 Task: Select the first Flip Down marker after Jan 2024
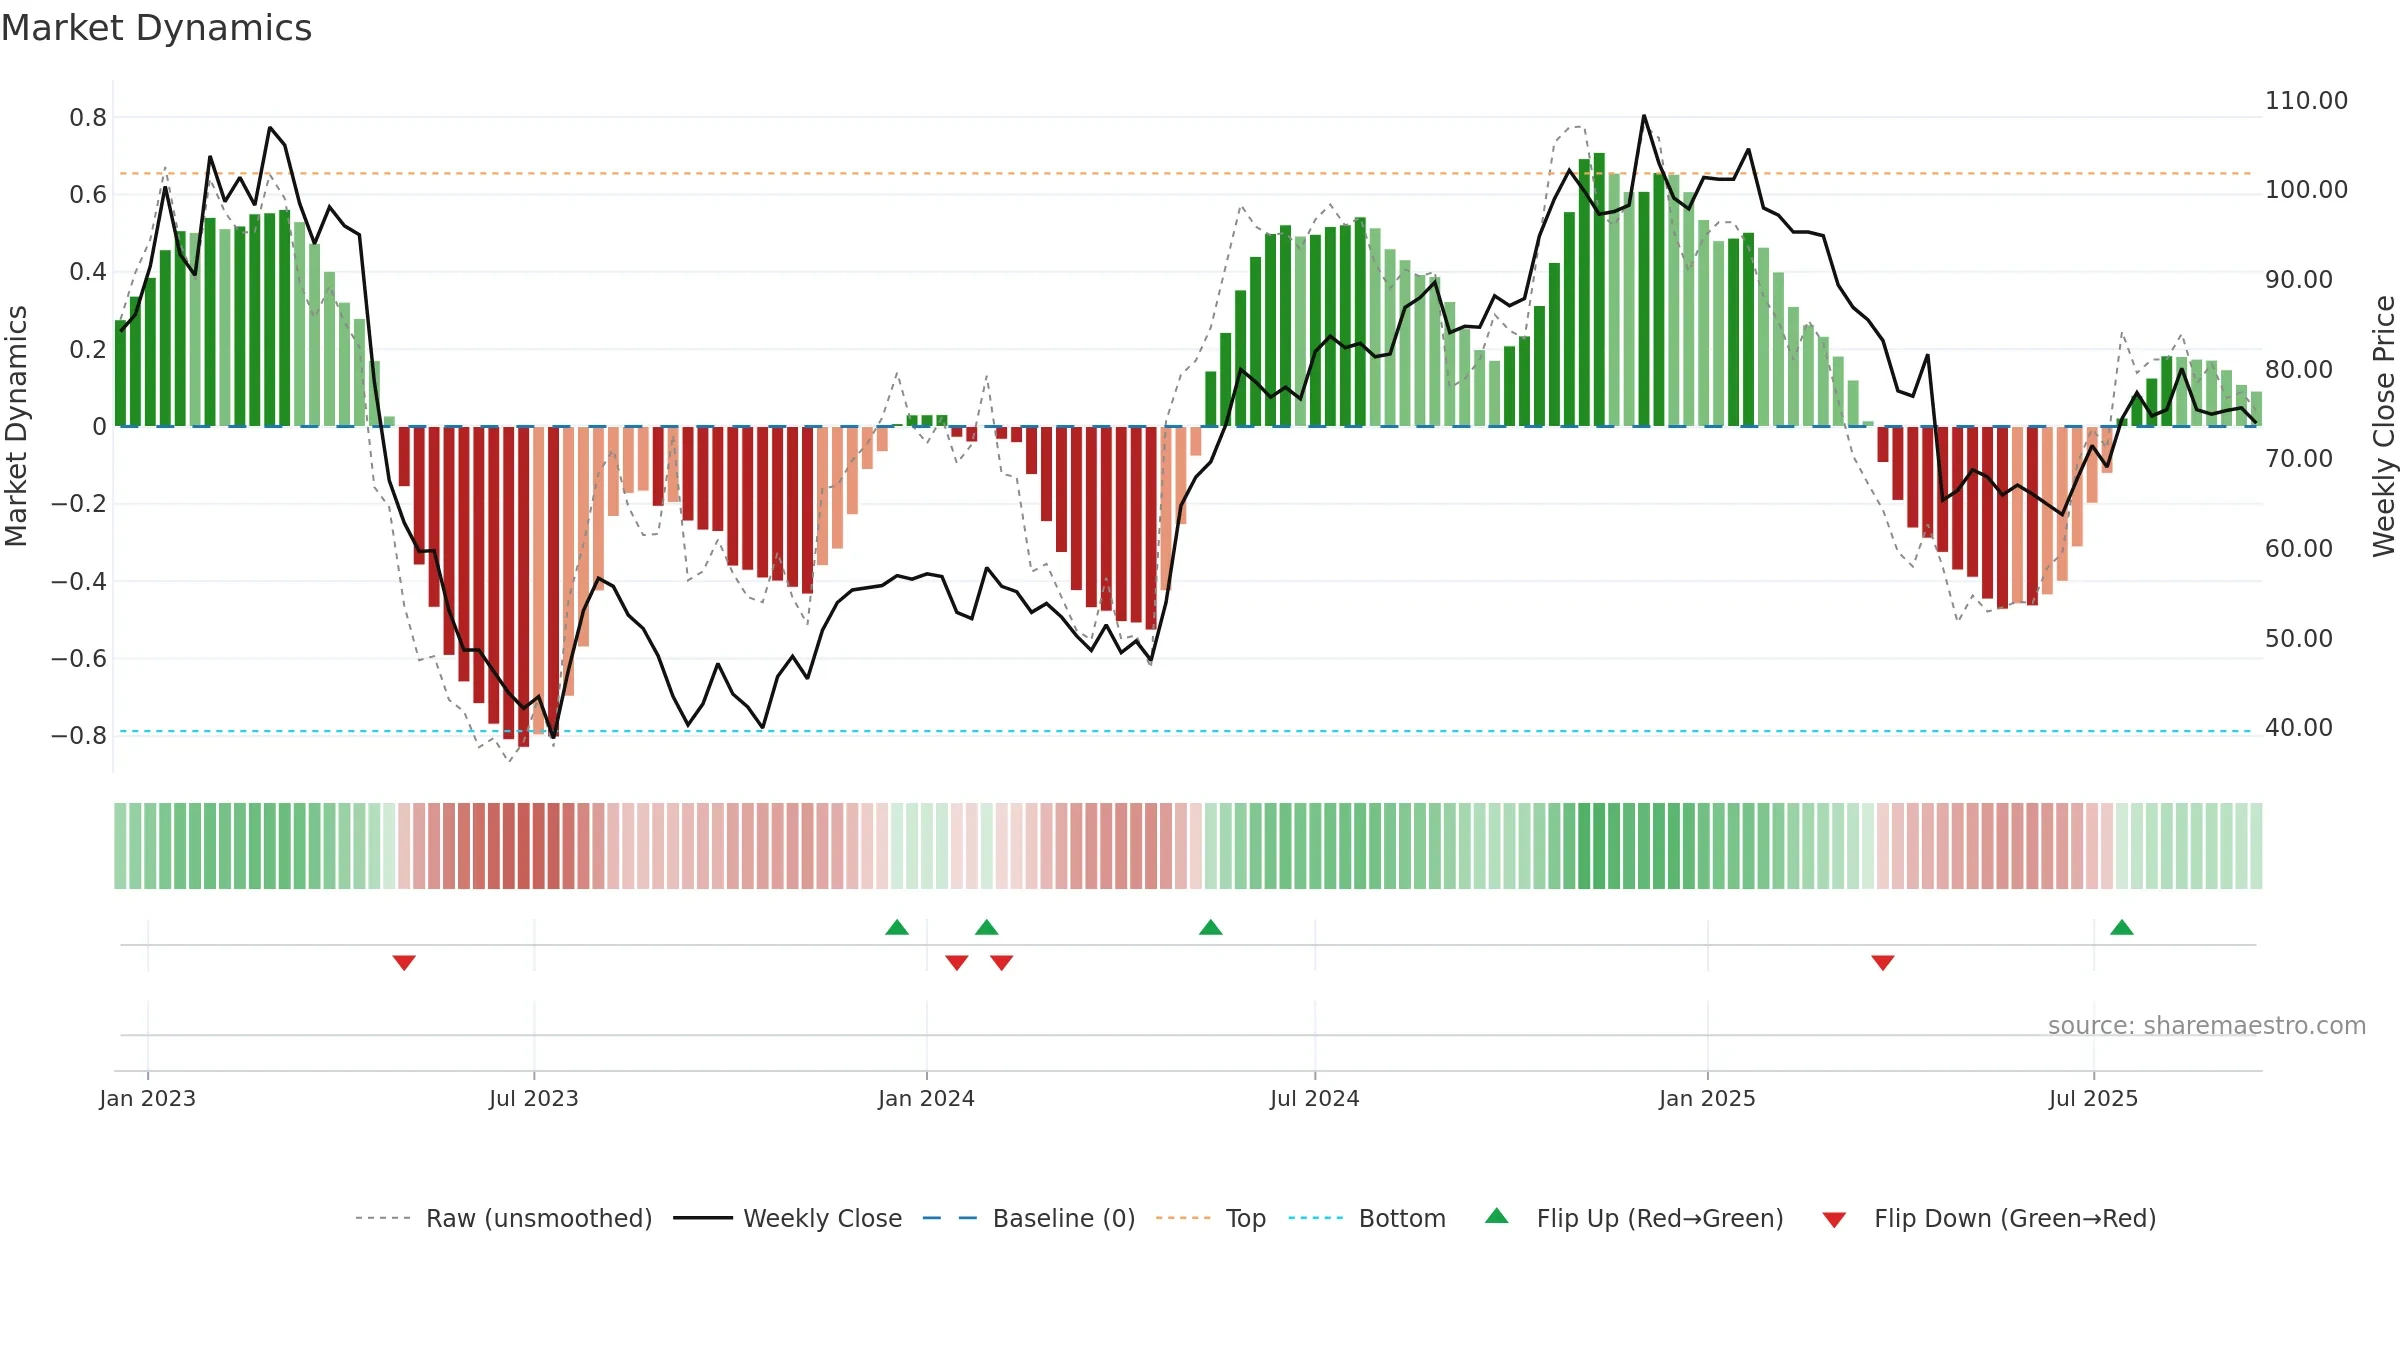click(x=957, y=962)
